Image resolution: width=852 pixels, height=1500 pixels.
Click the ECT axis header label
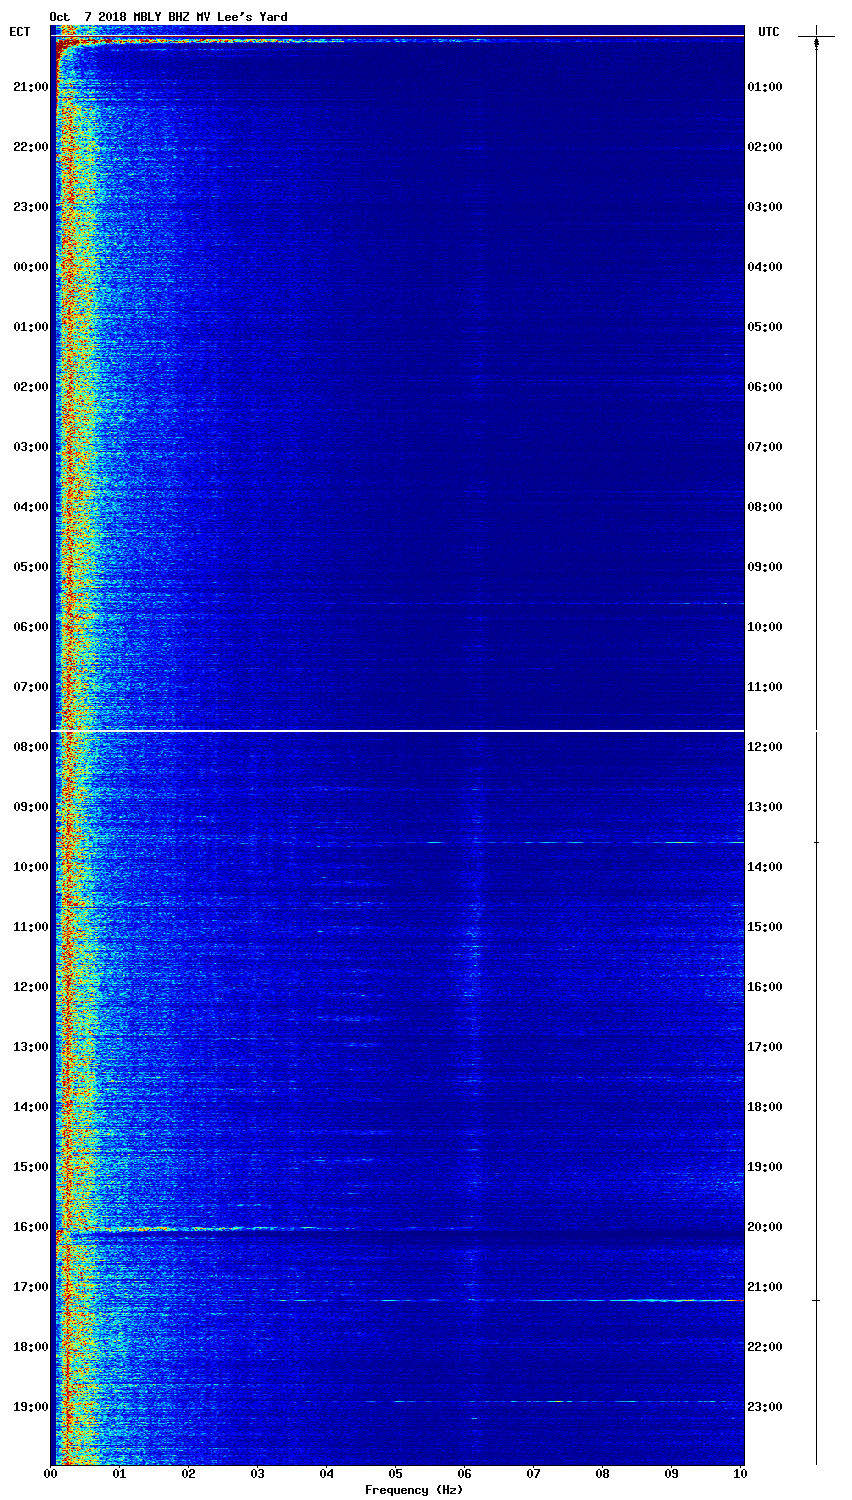20,32
